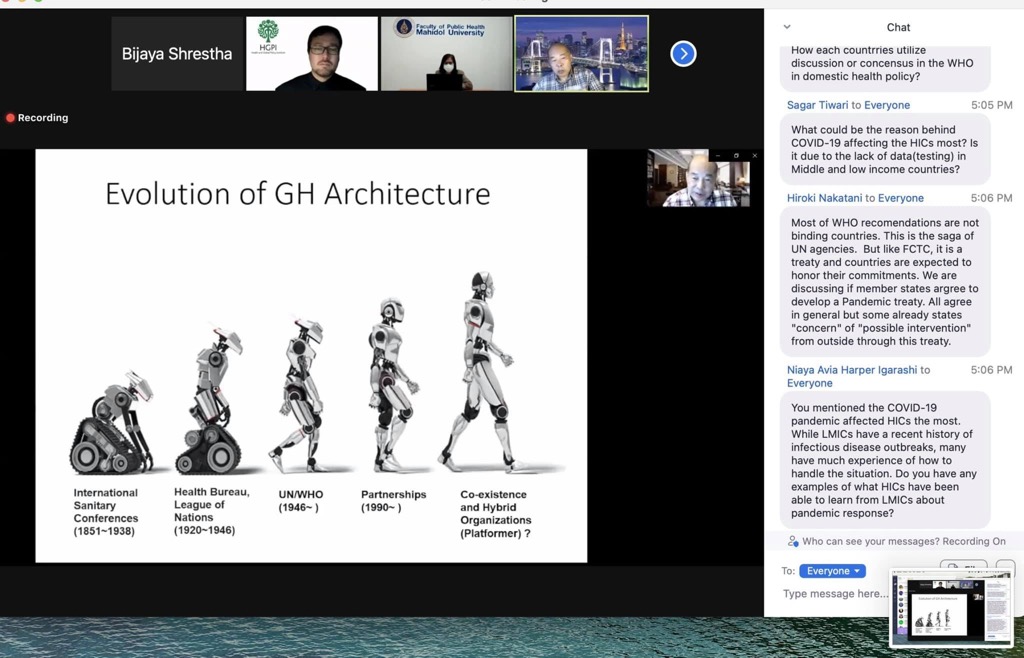Select the Mahidol University participant video

446,54
